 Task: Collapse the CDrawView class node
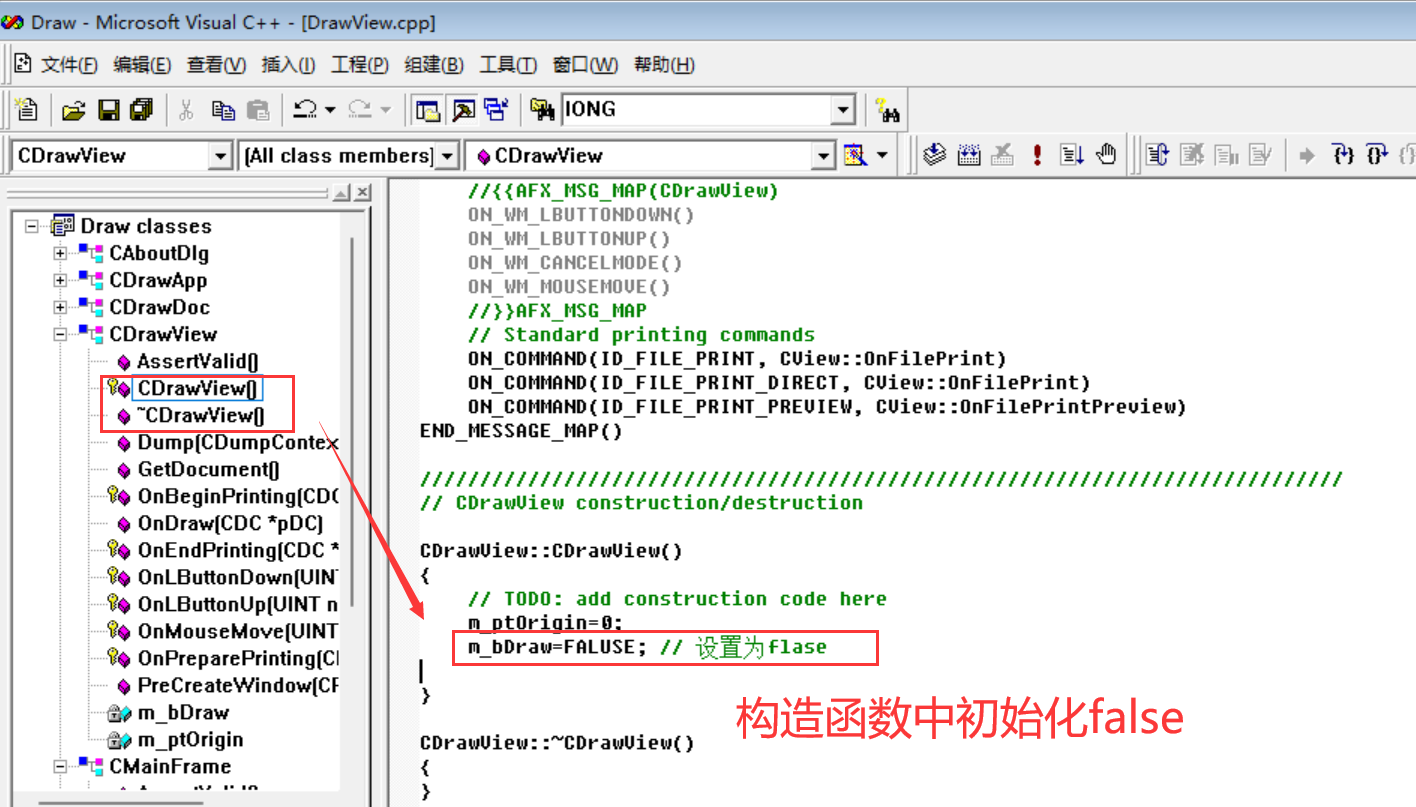point(60,334)
